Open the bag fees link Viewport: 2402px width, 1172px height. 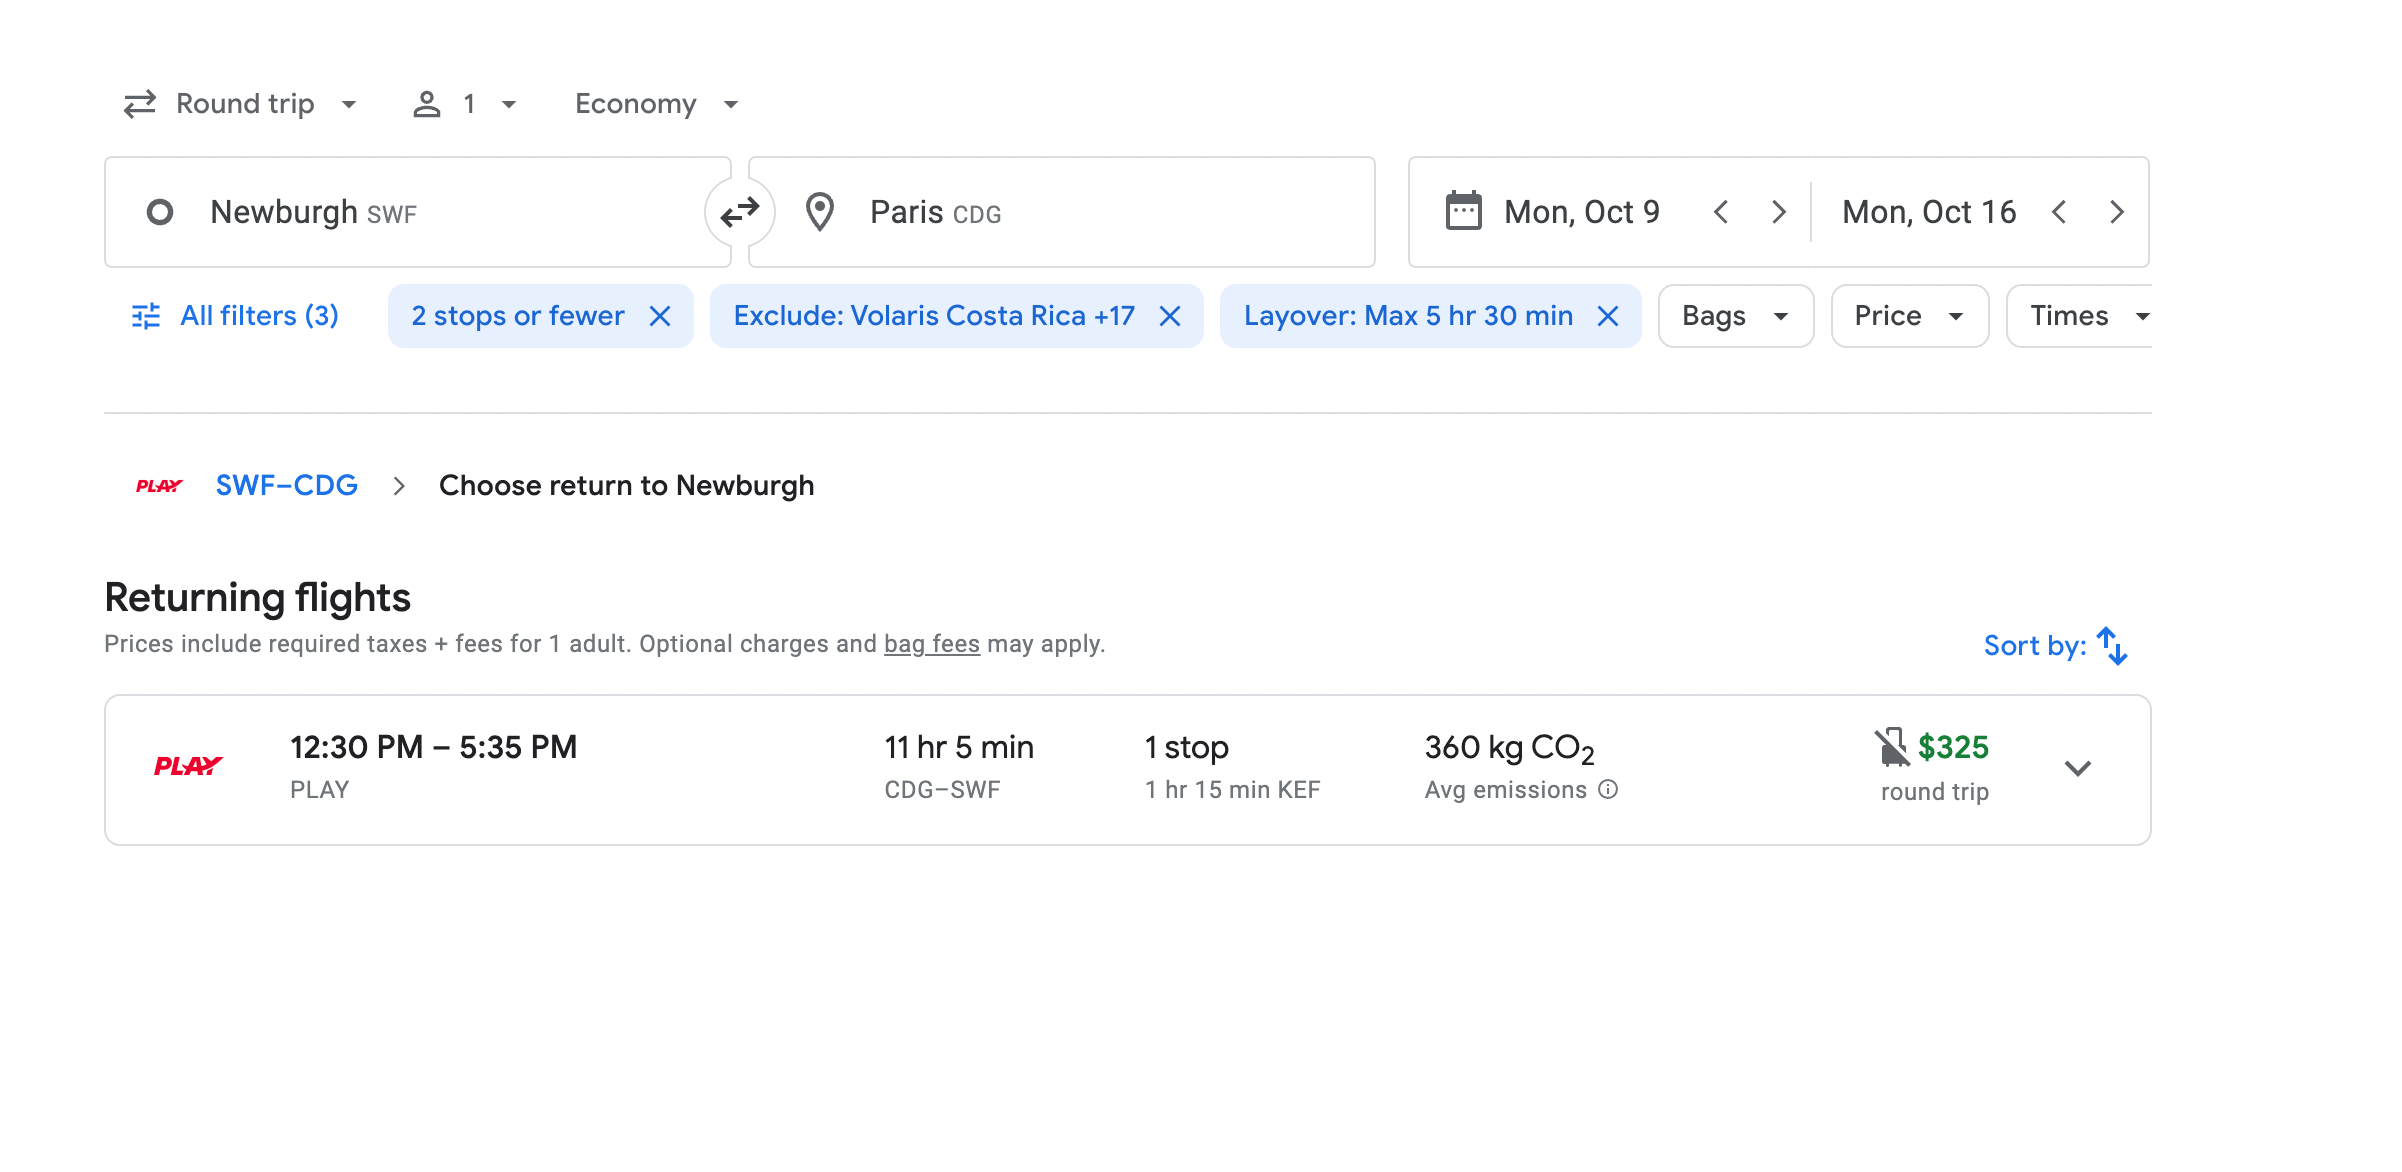tap(931, 644)
